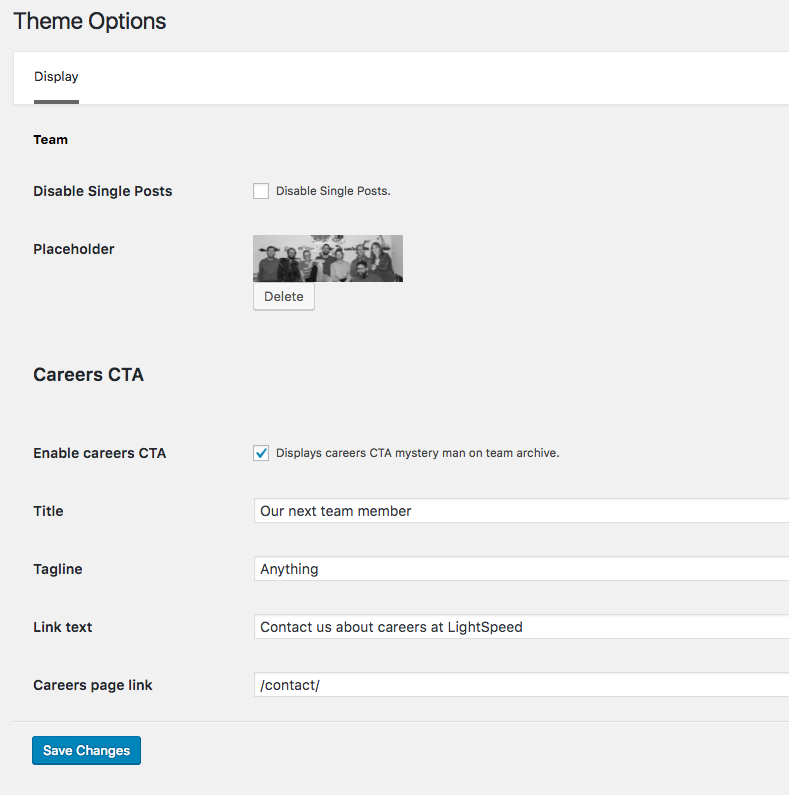The width and height of the screenshot is (789, 795).
Task: Select the Link text input field
Action: pyautogui.click(x=520, y=627)
